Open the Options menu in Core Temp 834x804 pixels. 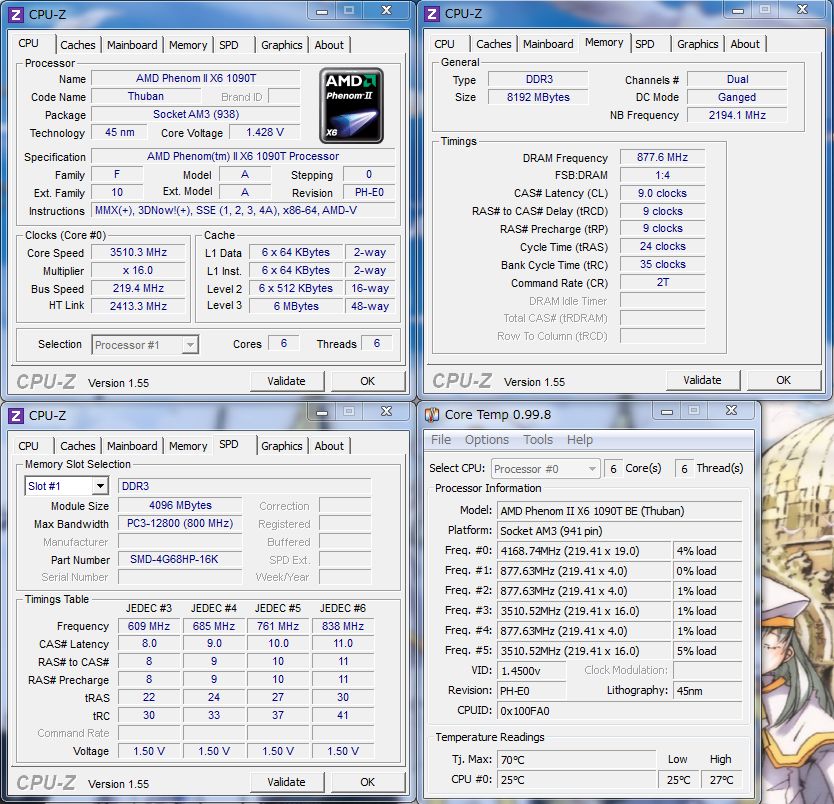(487, 440)
